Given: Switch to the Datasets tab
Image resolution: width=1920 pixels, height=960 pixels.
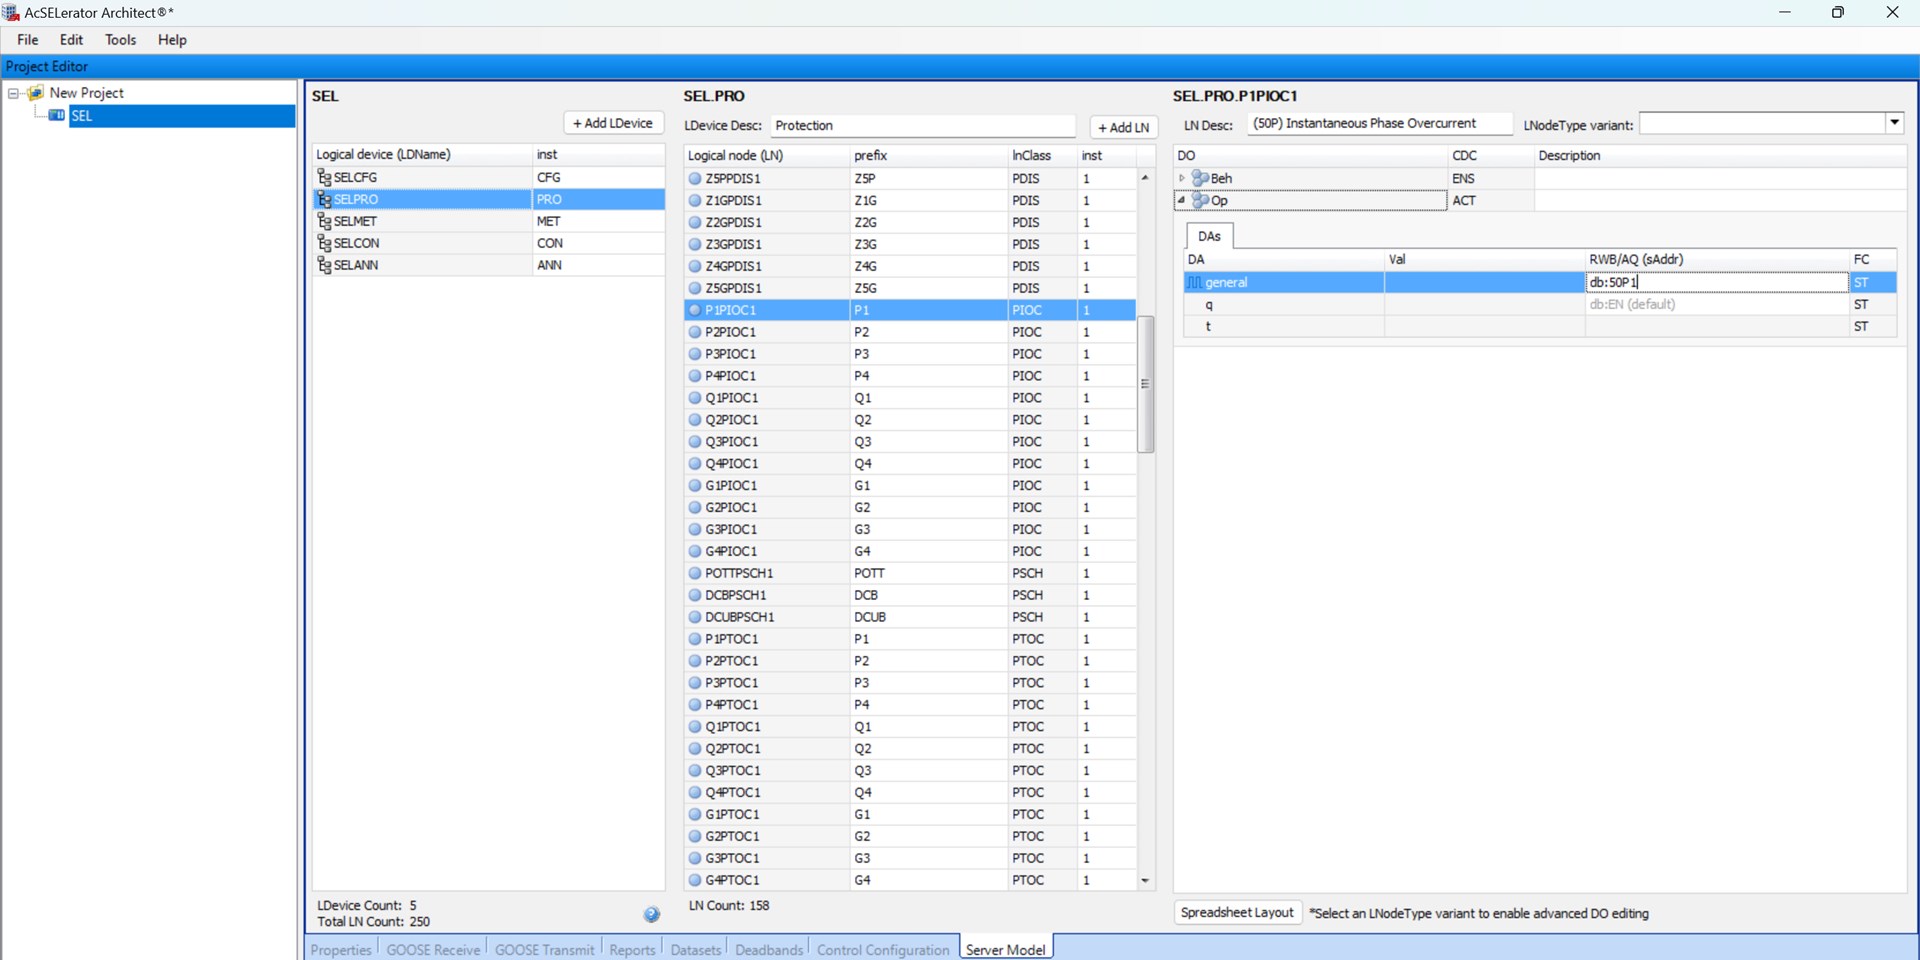Looking at the screenshot, I should (x=695, y=949).
